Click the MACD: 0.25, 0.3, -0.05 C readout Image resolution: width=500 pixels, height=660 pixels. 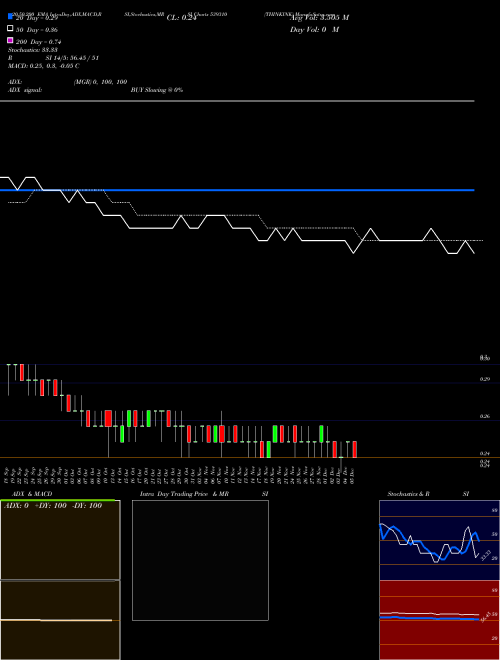click(x=43, y=66)
